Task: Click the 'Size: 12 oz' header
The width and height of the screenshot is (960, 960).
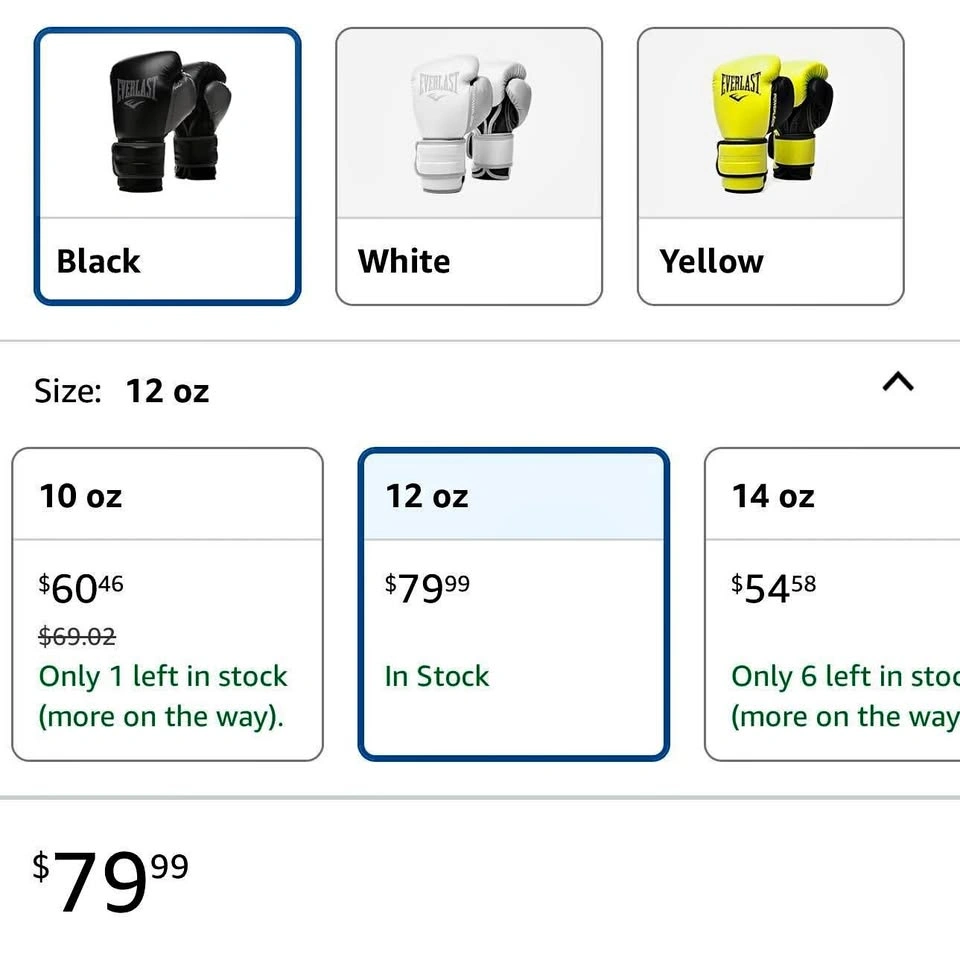Action: (x=122, y=391)
